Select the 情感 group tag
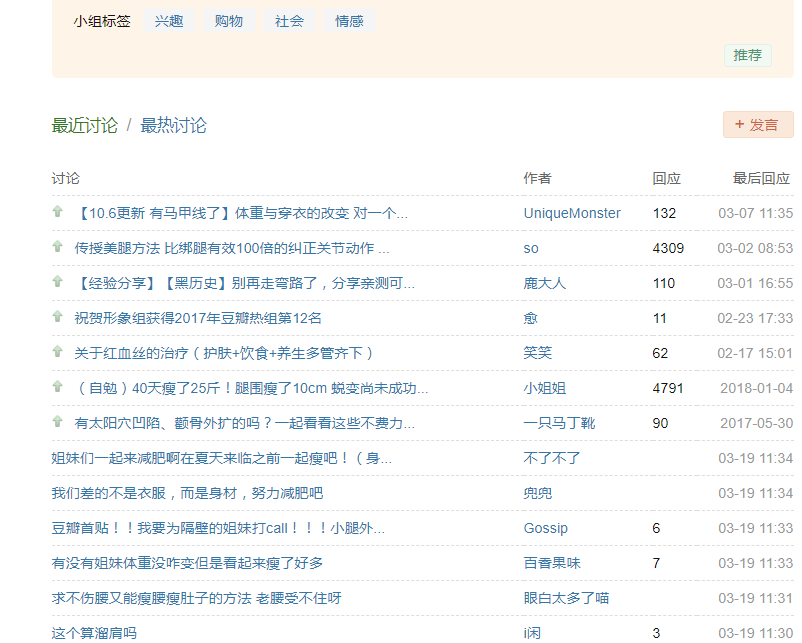802x643 pixels. [x=349, y=21]
